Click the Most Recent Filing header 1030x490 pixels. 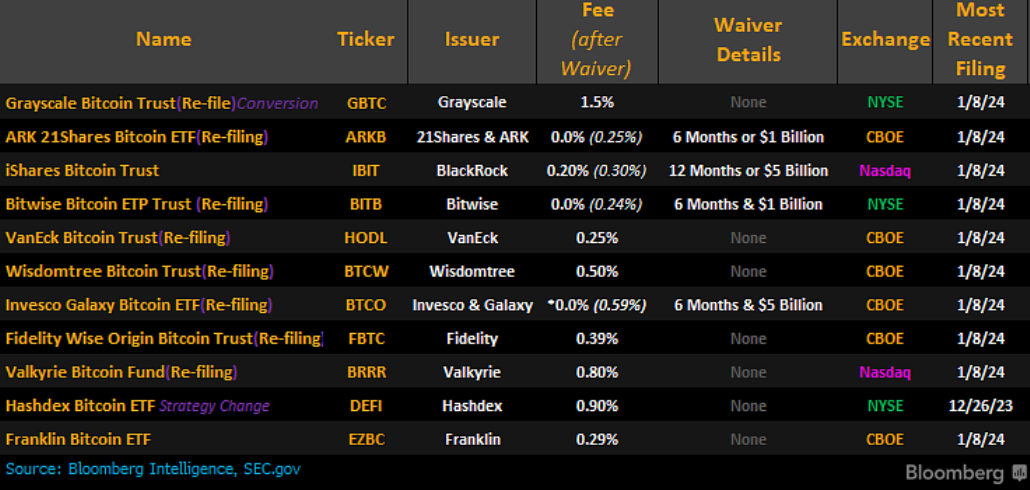(x=980, y=40)
